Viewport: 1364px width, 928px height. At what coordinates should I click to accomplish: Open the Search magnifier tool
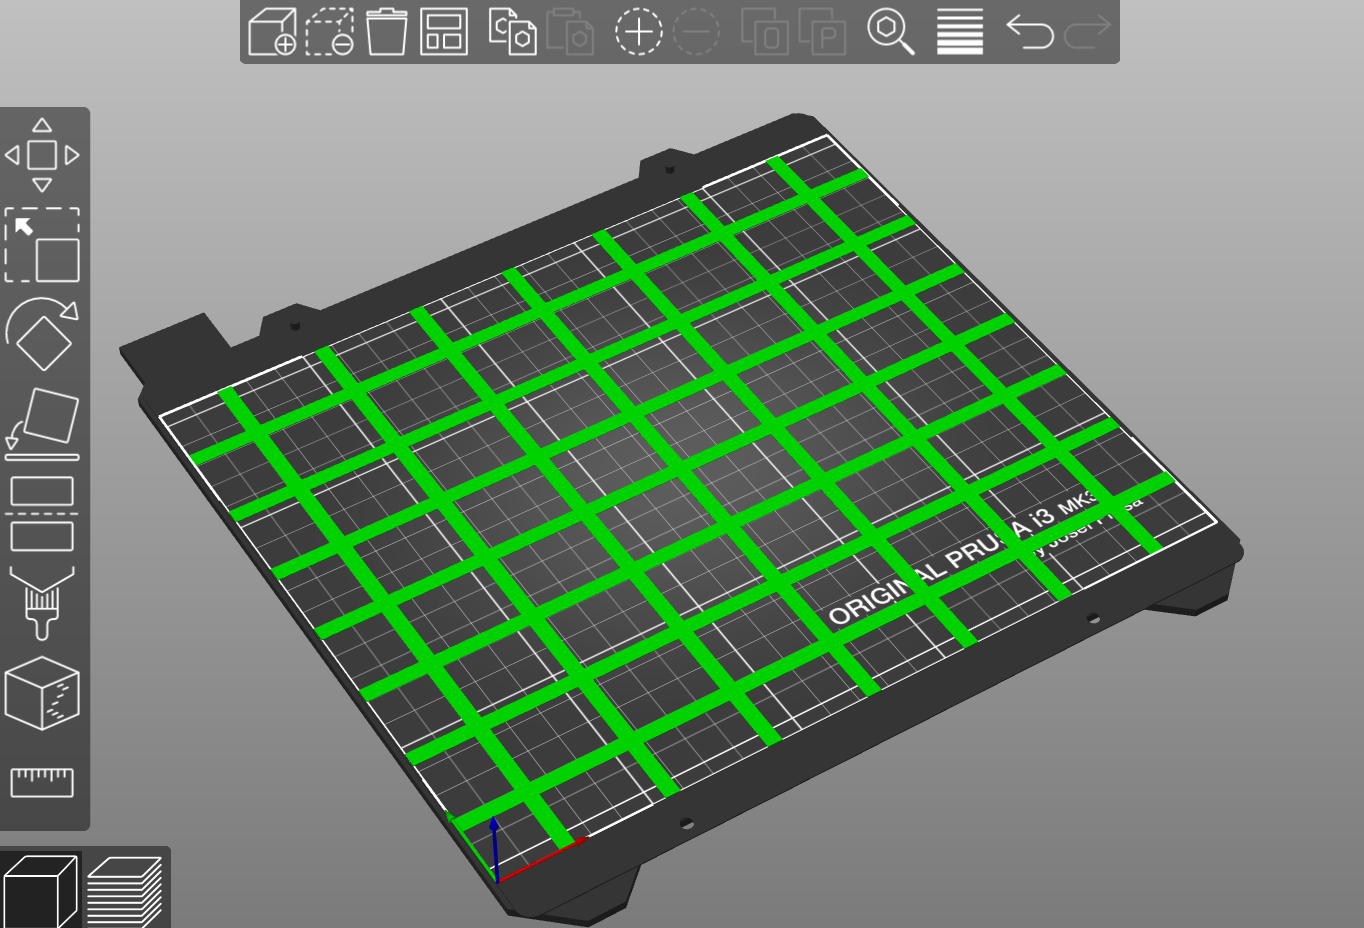[x=891, y=32]
